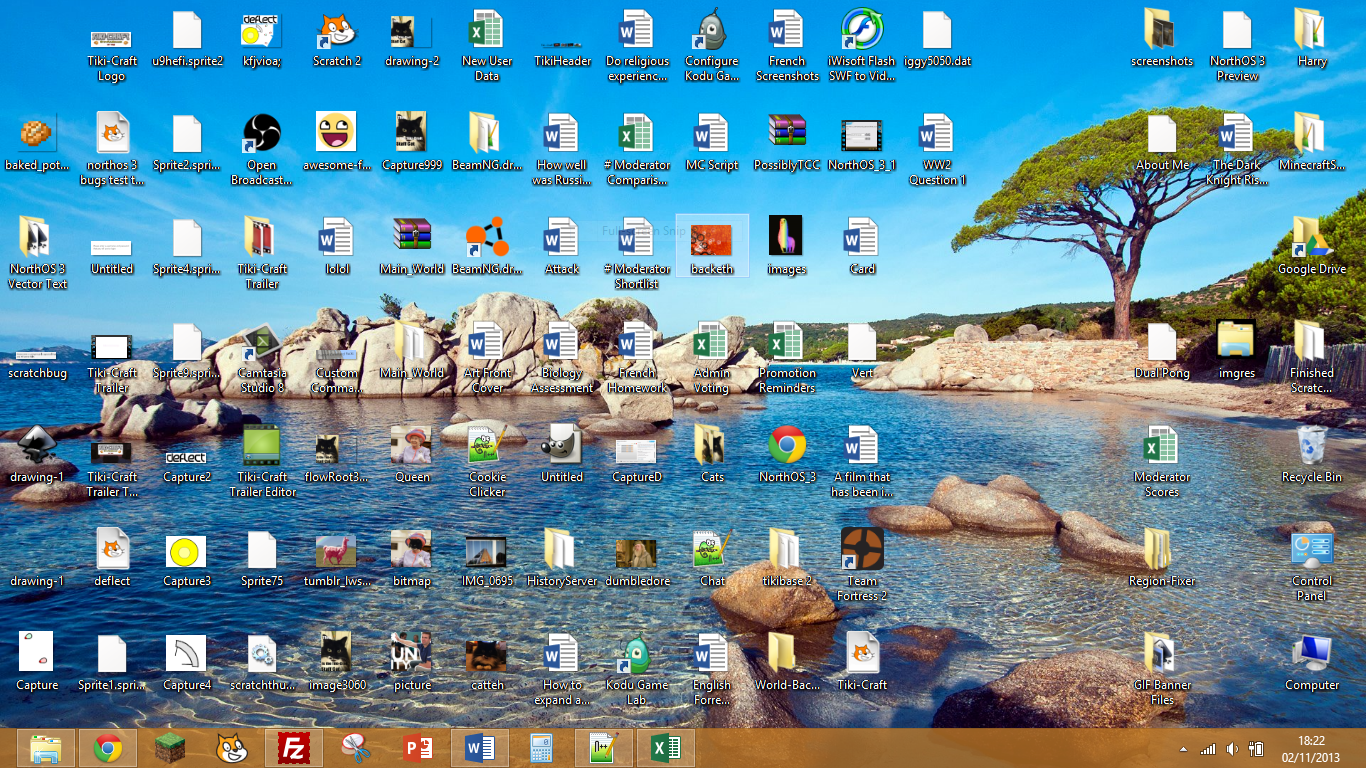
Task: Select the iggy5050.dat file
Action: (937, 39)
